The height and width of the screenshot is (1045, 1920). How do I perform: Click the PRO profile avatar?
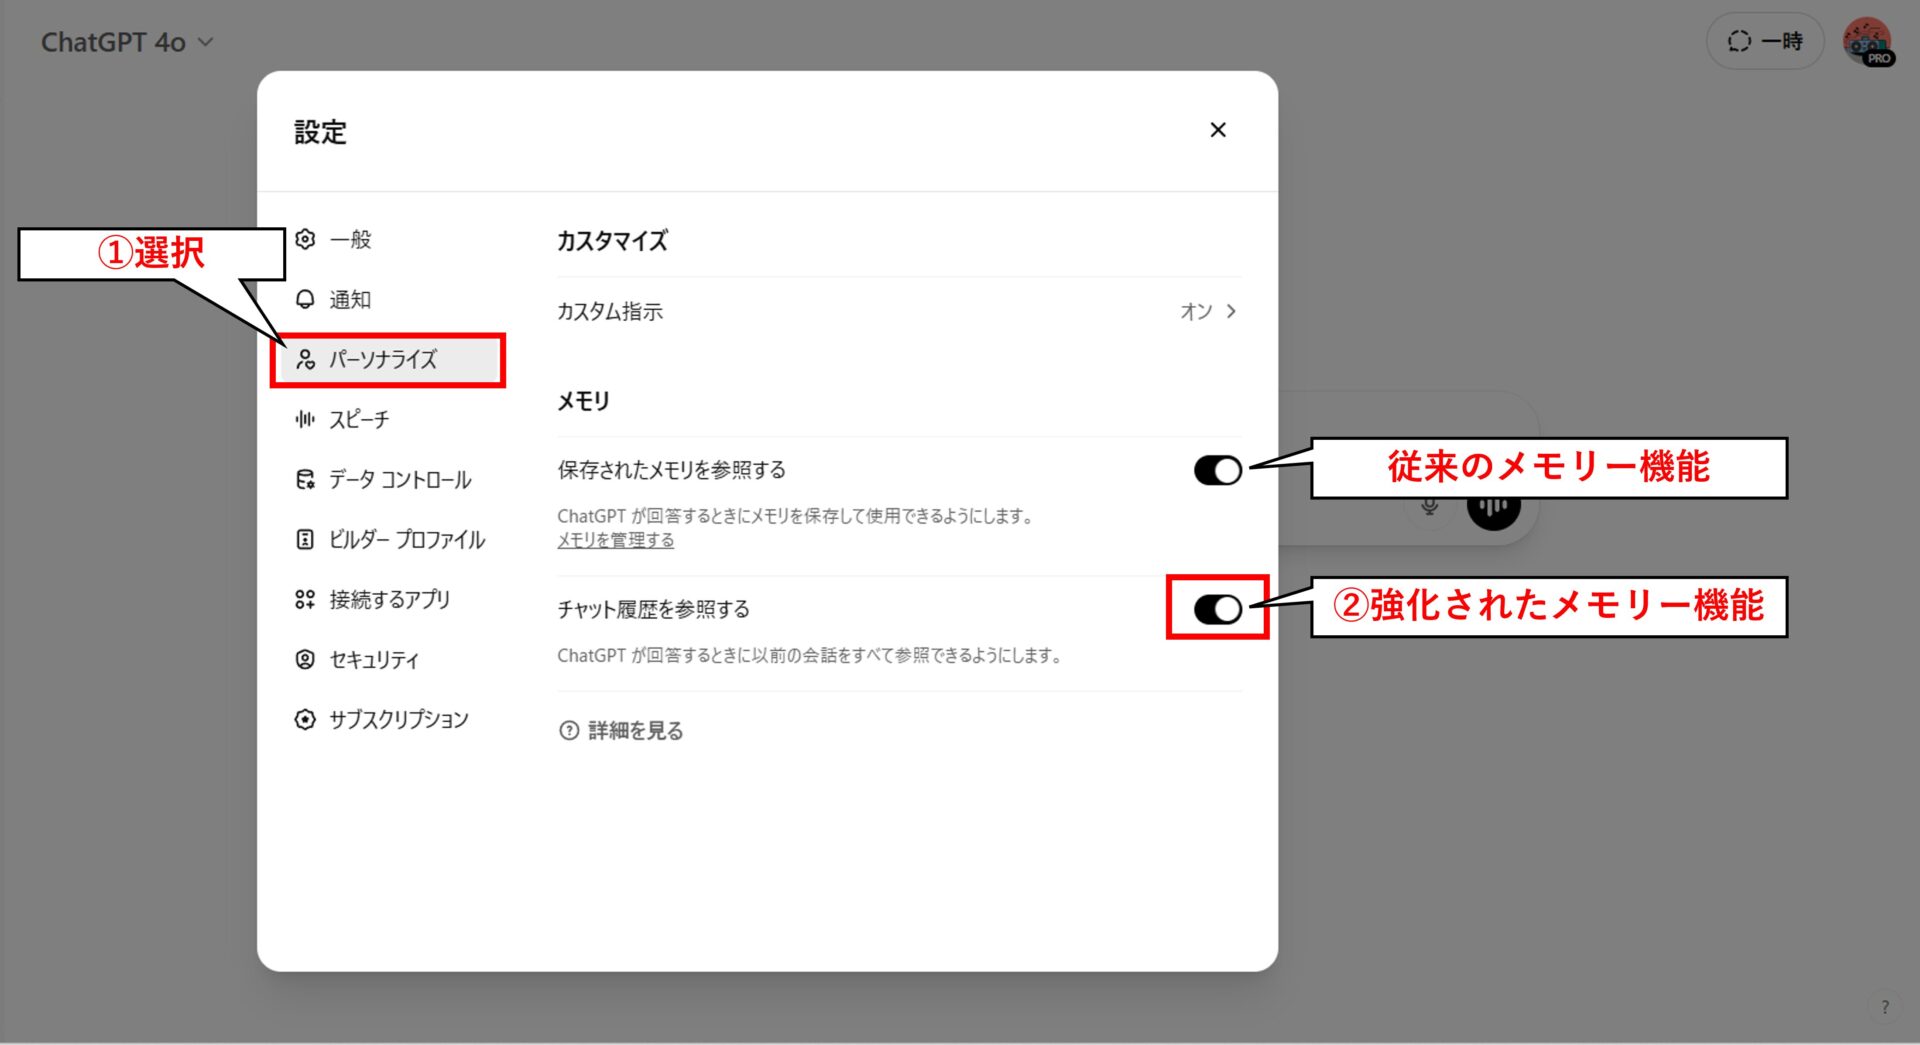1868,41
